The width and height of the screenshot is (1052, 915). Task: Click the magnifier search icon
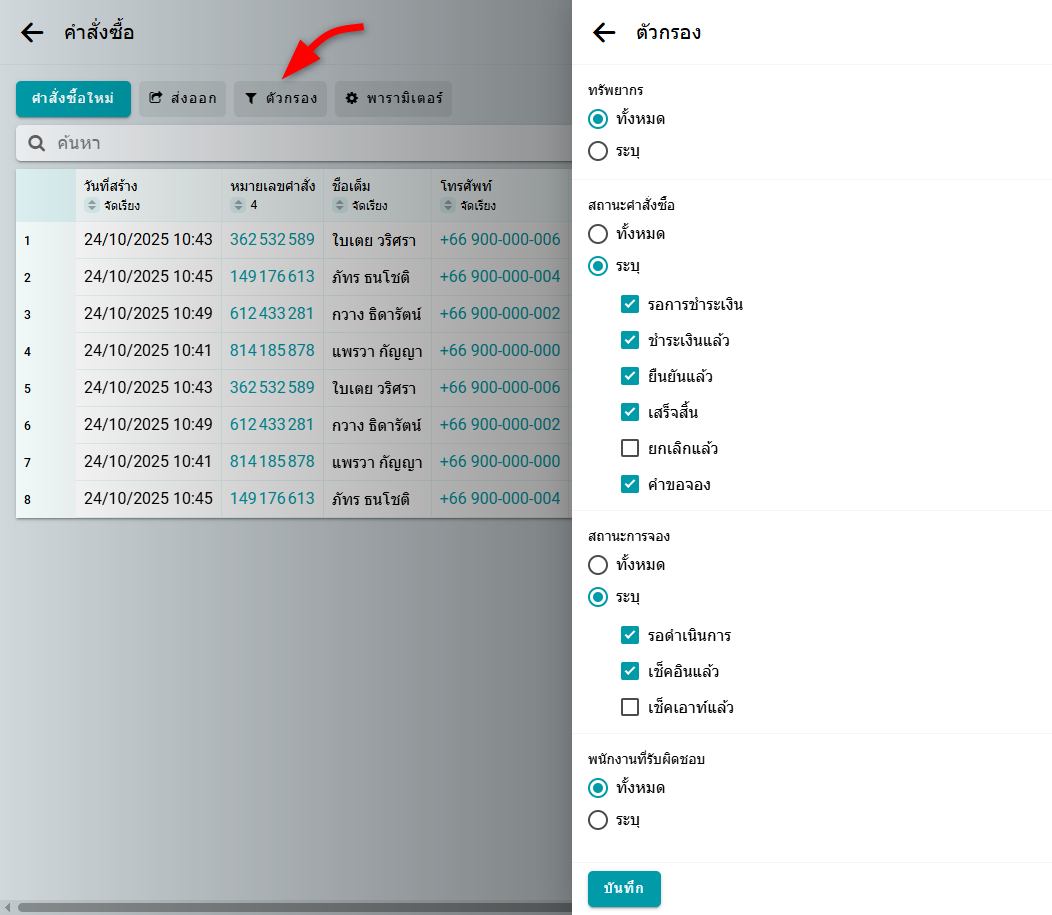(37, 144)
